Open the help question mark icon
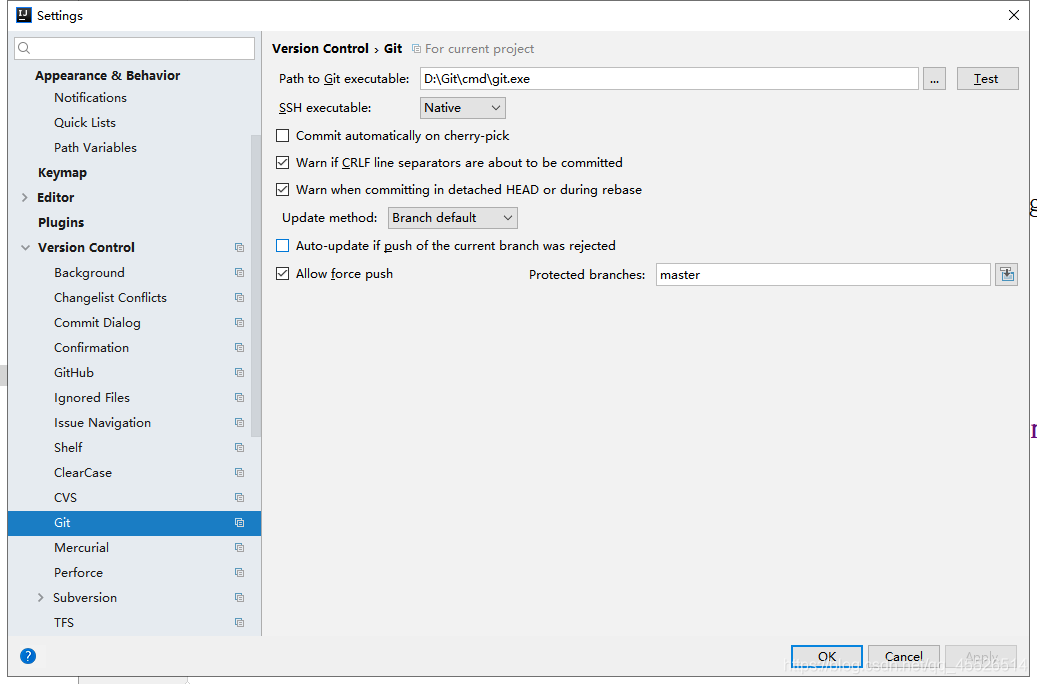The width and height of the screenshot is (1037, 684). 28,656
